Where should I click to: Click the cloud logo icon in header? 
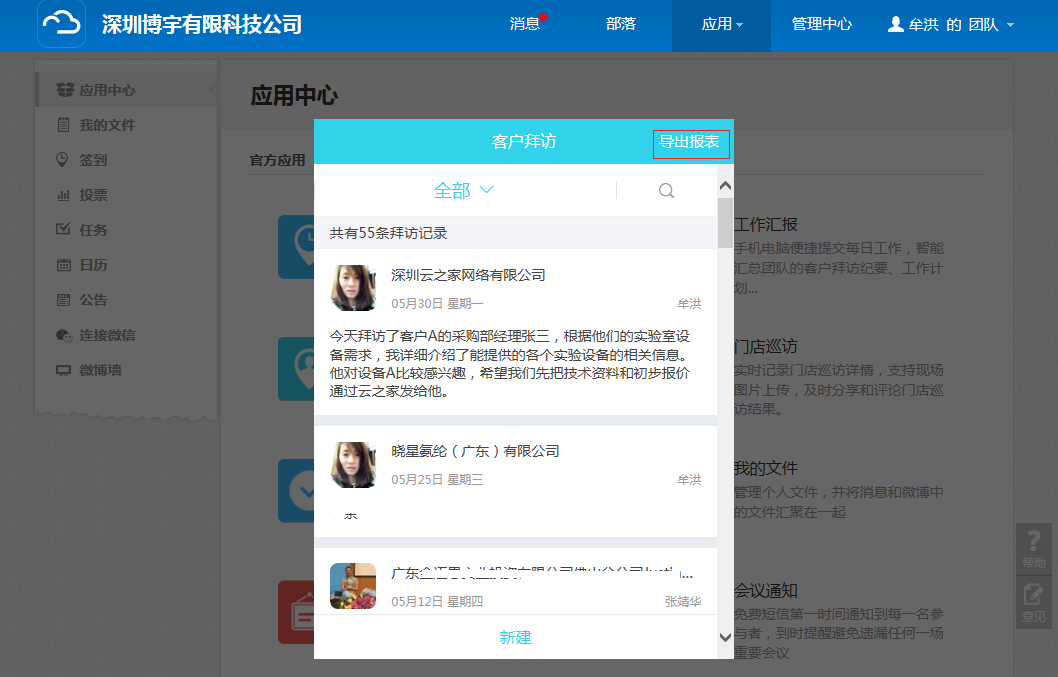click(x=62, y=24)
